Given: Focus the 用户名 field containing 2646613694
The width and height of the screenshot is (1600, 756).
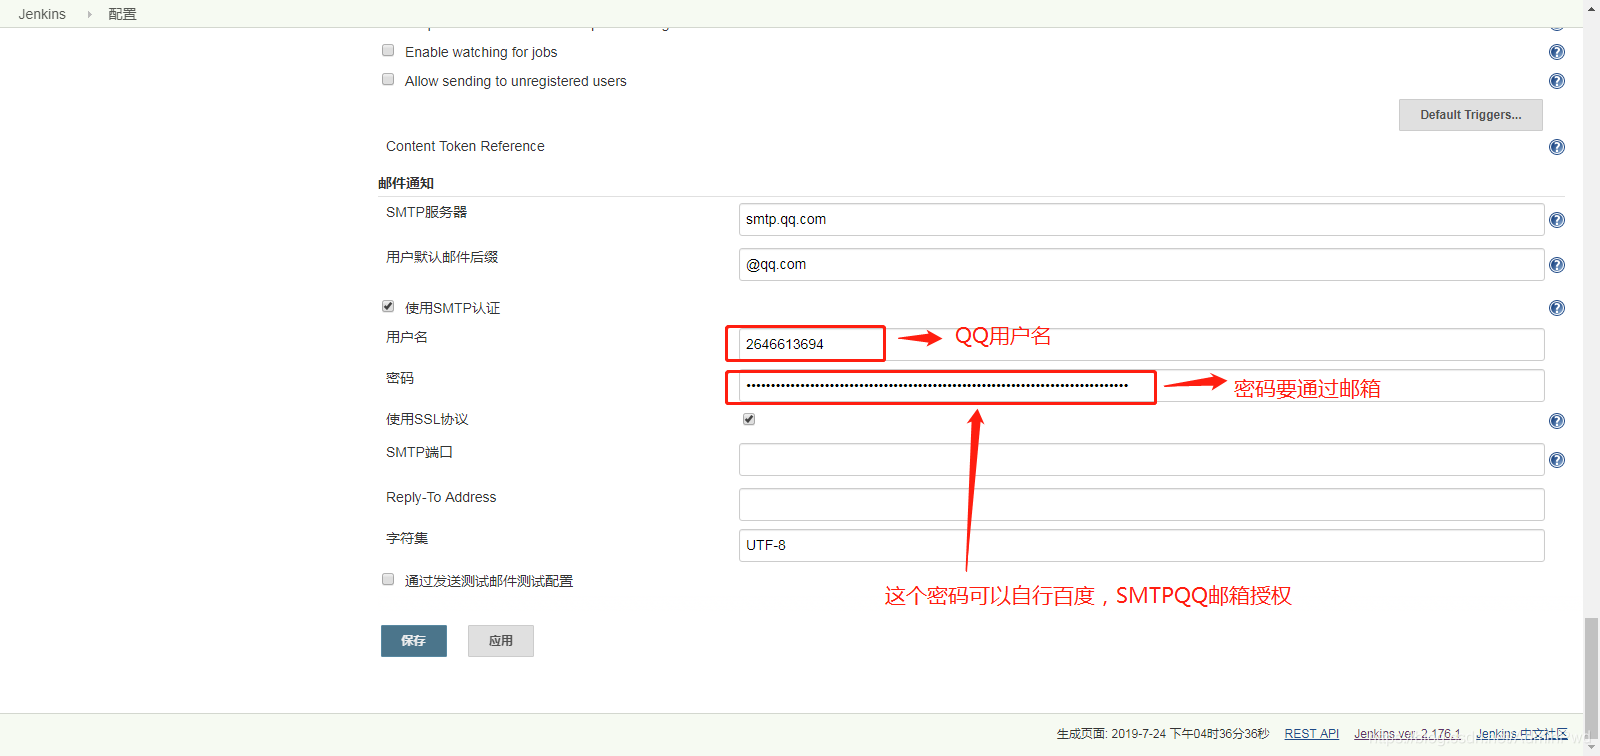Looking at the screenshot, I should tap(1141, 345).
